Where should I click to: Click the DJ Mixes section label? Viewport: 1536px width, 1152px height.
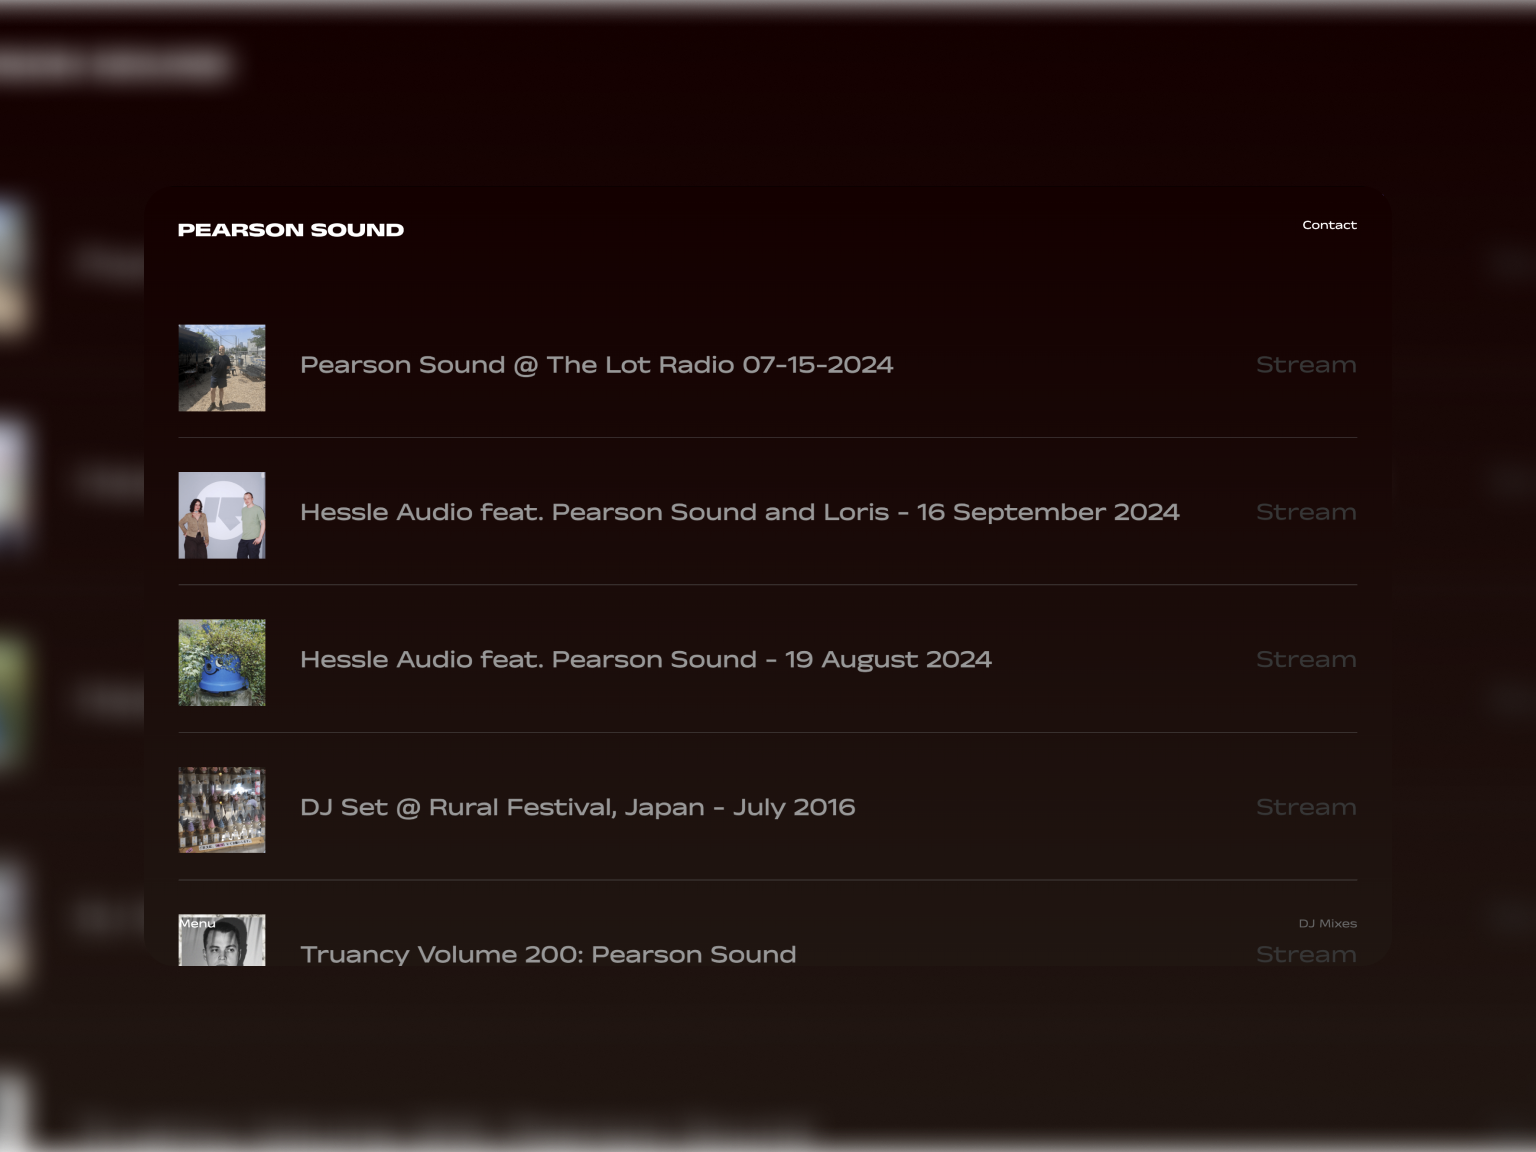(1327, 923)
